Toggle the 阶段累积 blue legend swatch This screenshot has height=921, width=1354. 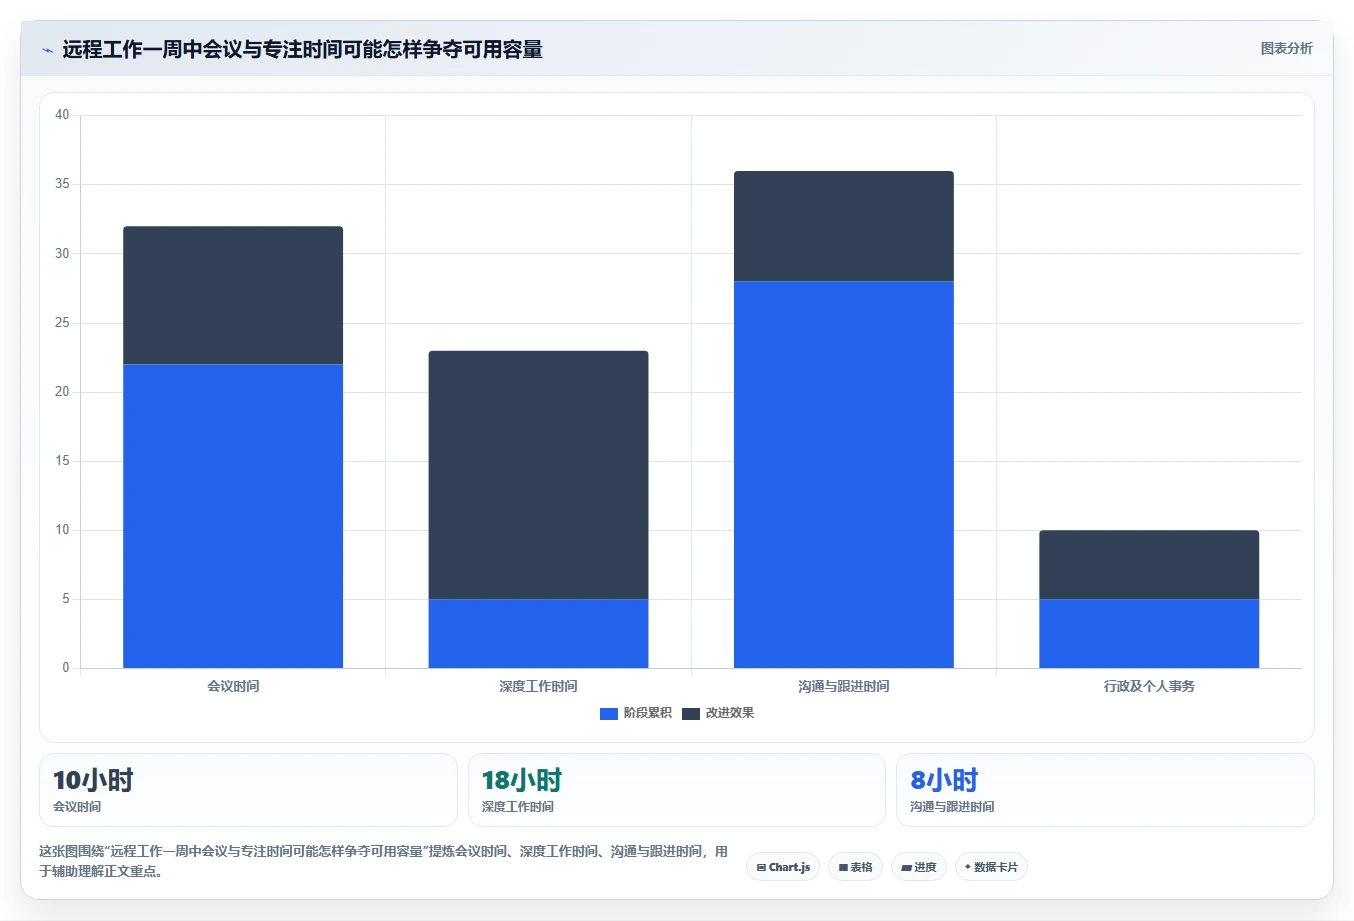[608, 713]
